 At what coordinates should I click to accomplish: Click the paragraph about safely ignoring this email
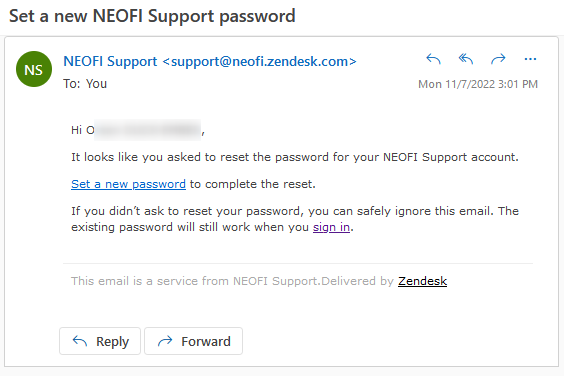pyautogui.click(x=295, y=219)
